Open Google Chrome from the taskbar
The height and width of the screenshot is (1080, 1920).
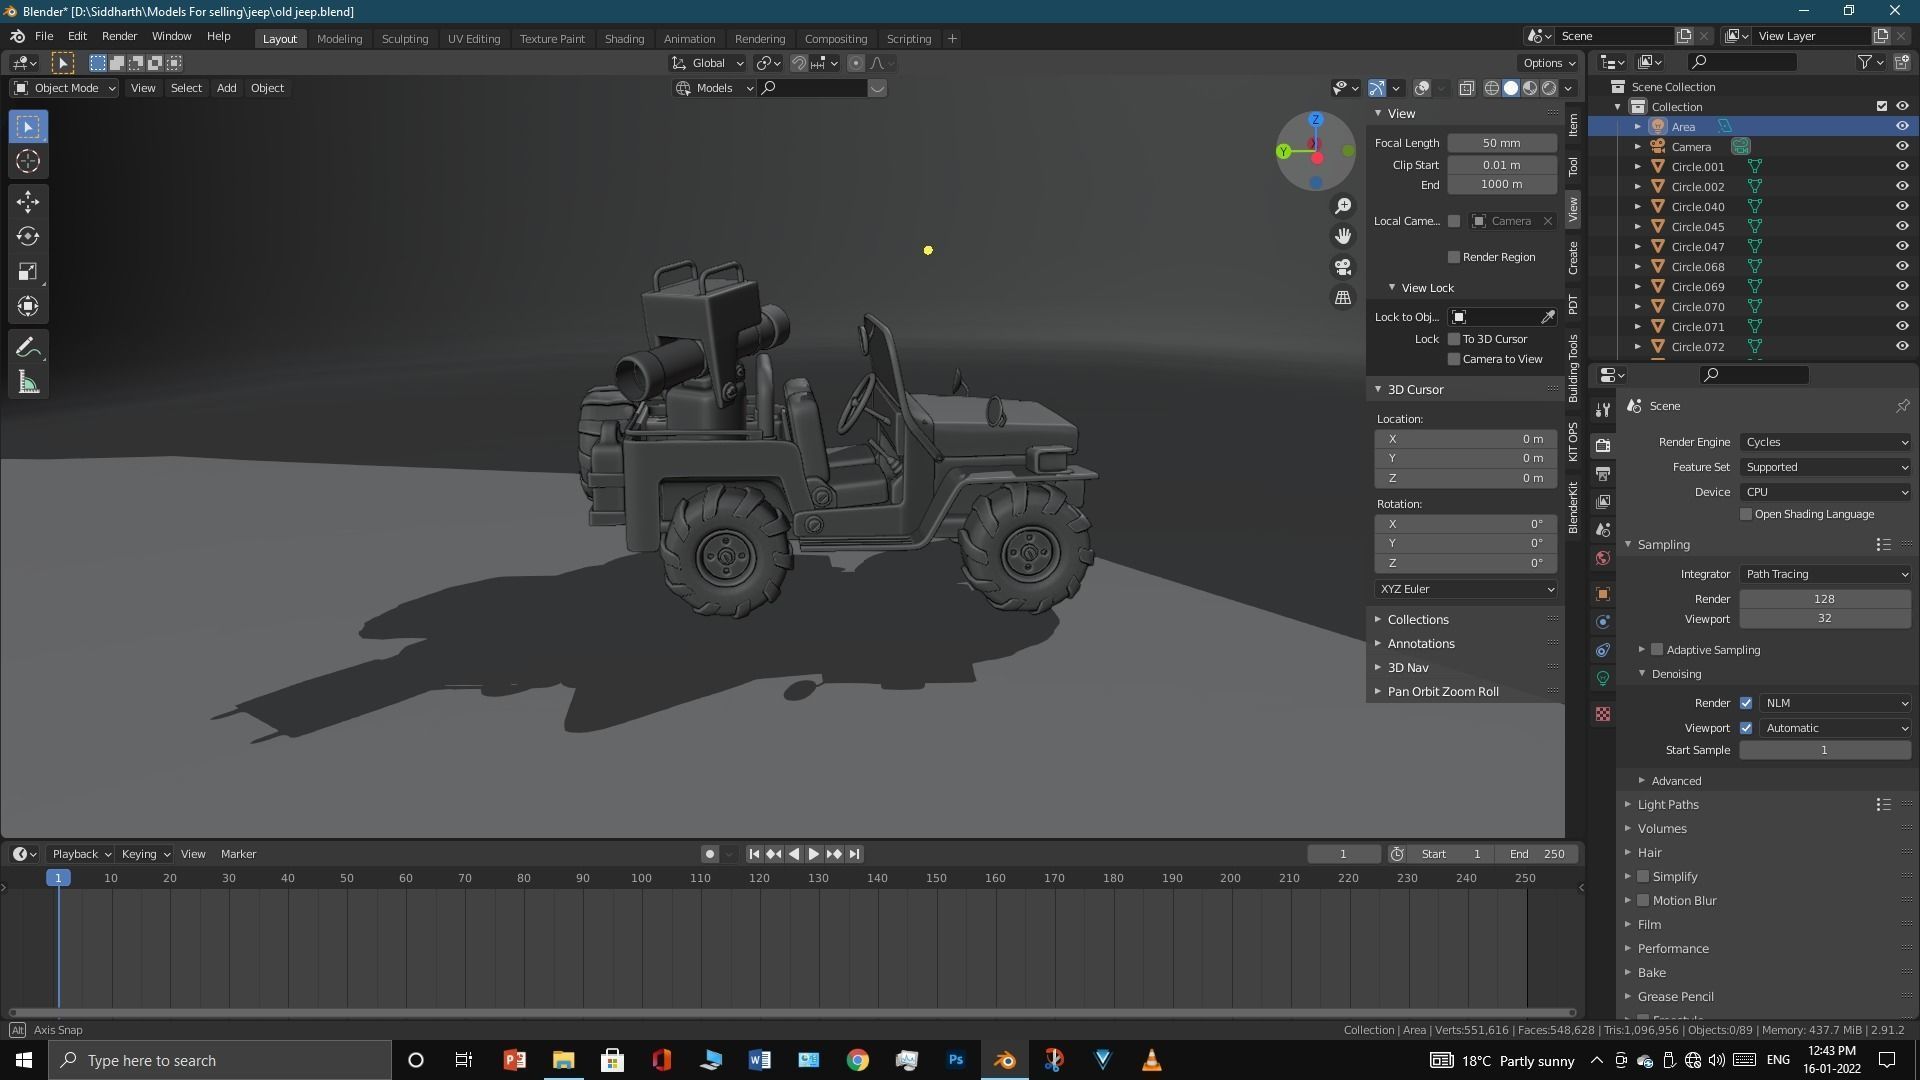tap(858, 1060)
